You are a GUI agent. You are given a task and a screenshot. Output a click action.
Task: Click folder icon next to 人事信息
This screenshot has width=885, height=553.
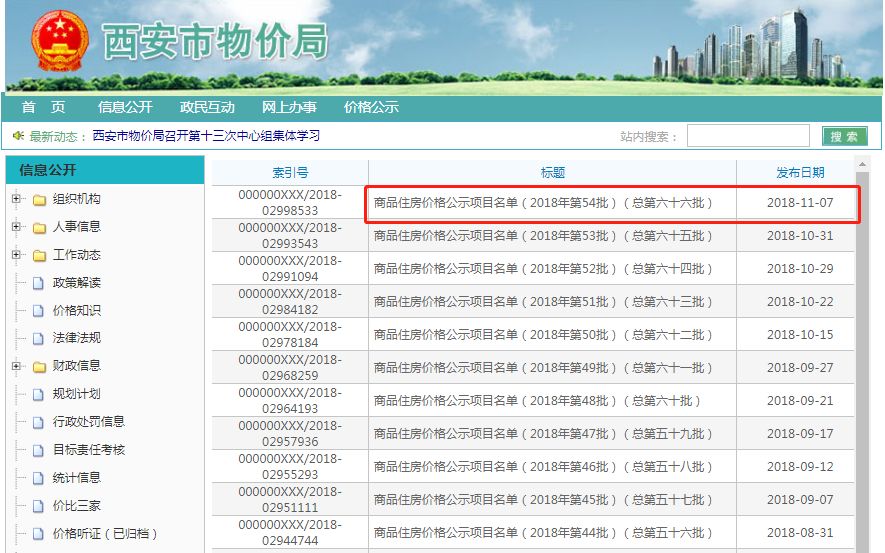click(39, 228)
